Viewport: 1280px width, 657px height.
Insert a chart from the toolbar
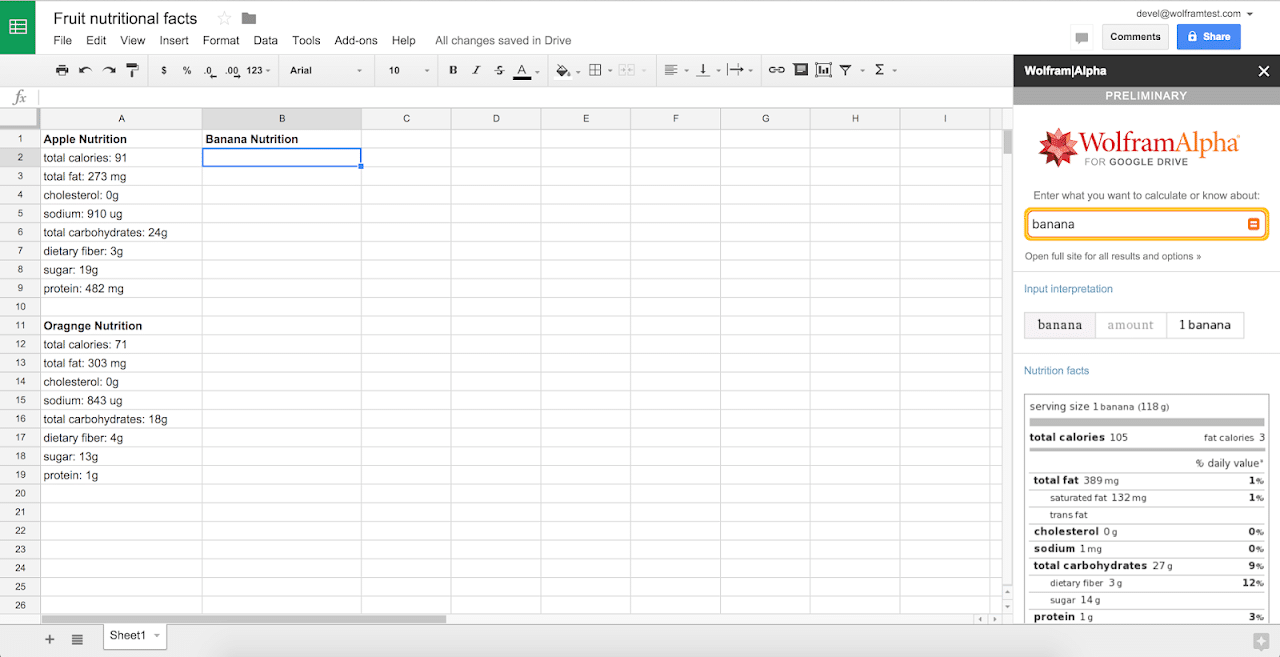click(x=823, y=70)
